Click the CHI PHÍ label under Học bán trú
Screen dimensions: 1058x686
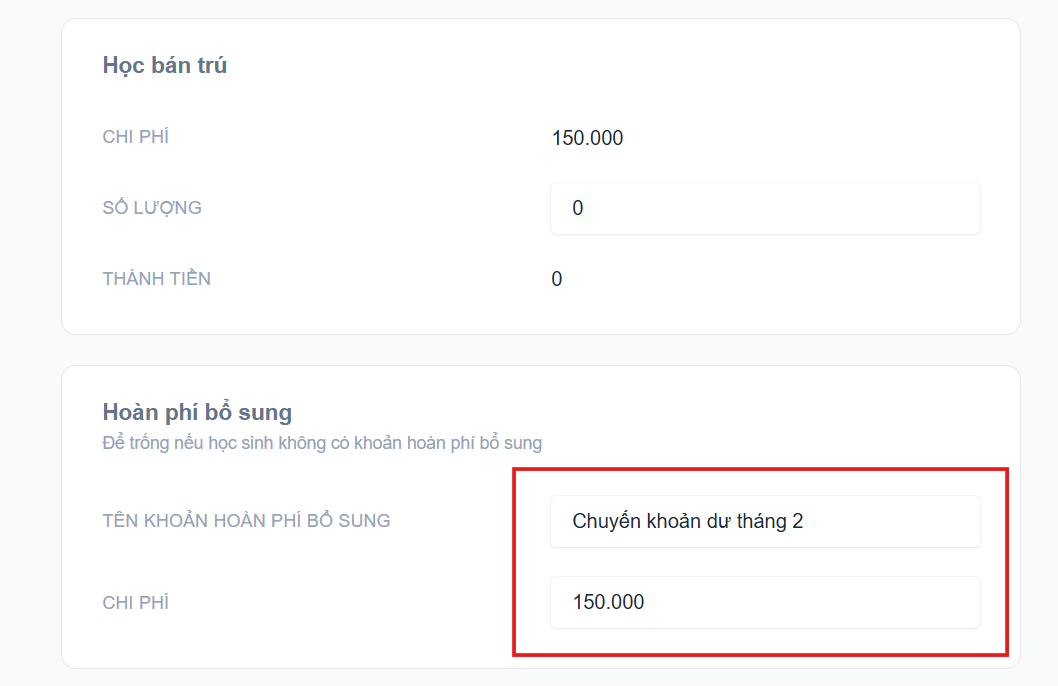(x=135, y=137)
